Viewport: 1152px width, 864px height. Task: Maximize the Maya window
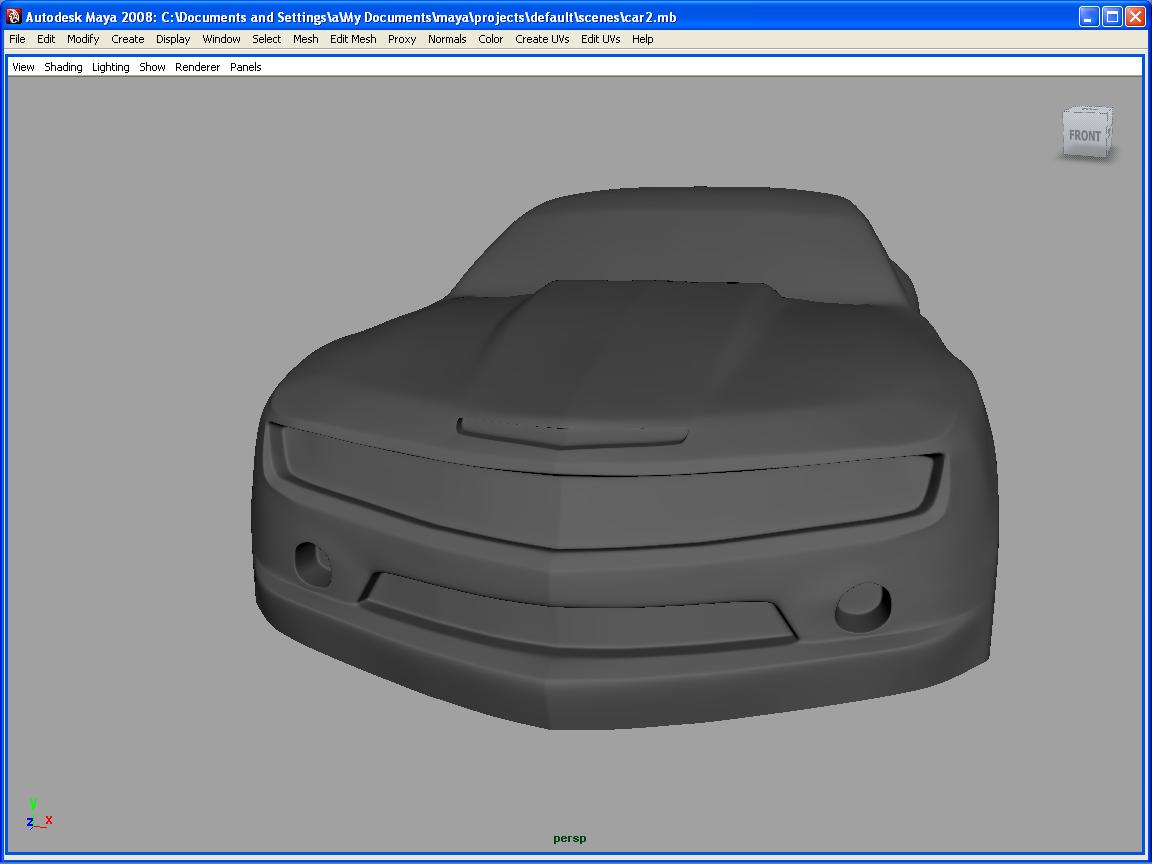pos(1112,16)
